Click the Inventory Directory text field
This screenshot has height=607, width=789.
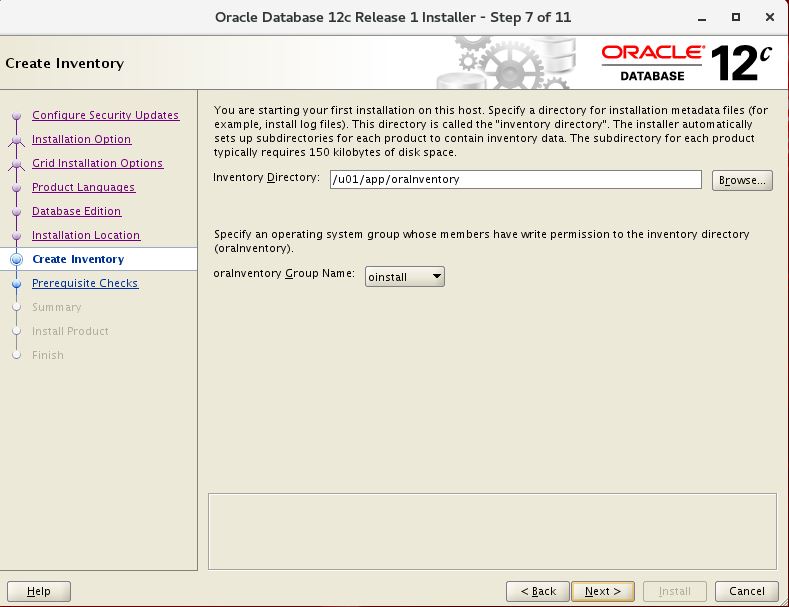tap(515, 180)
